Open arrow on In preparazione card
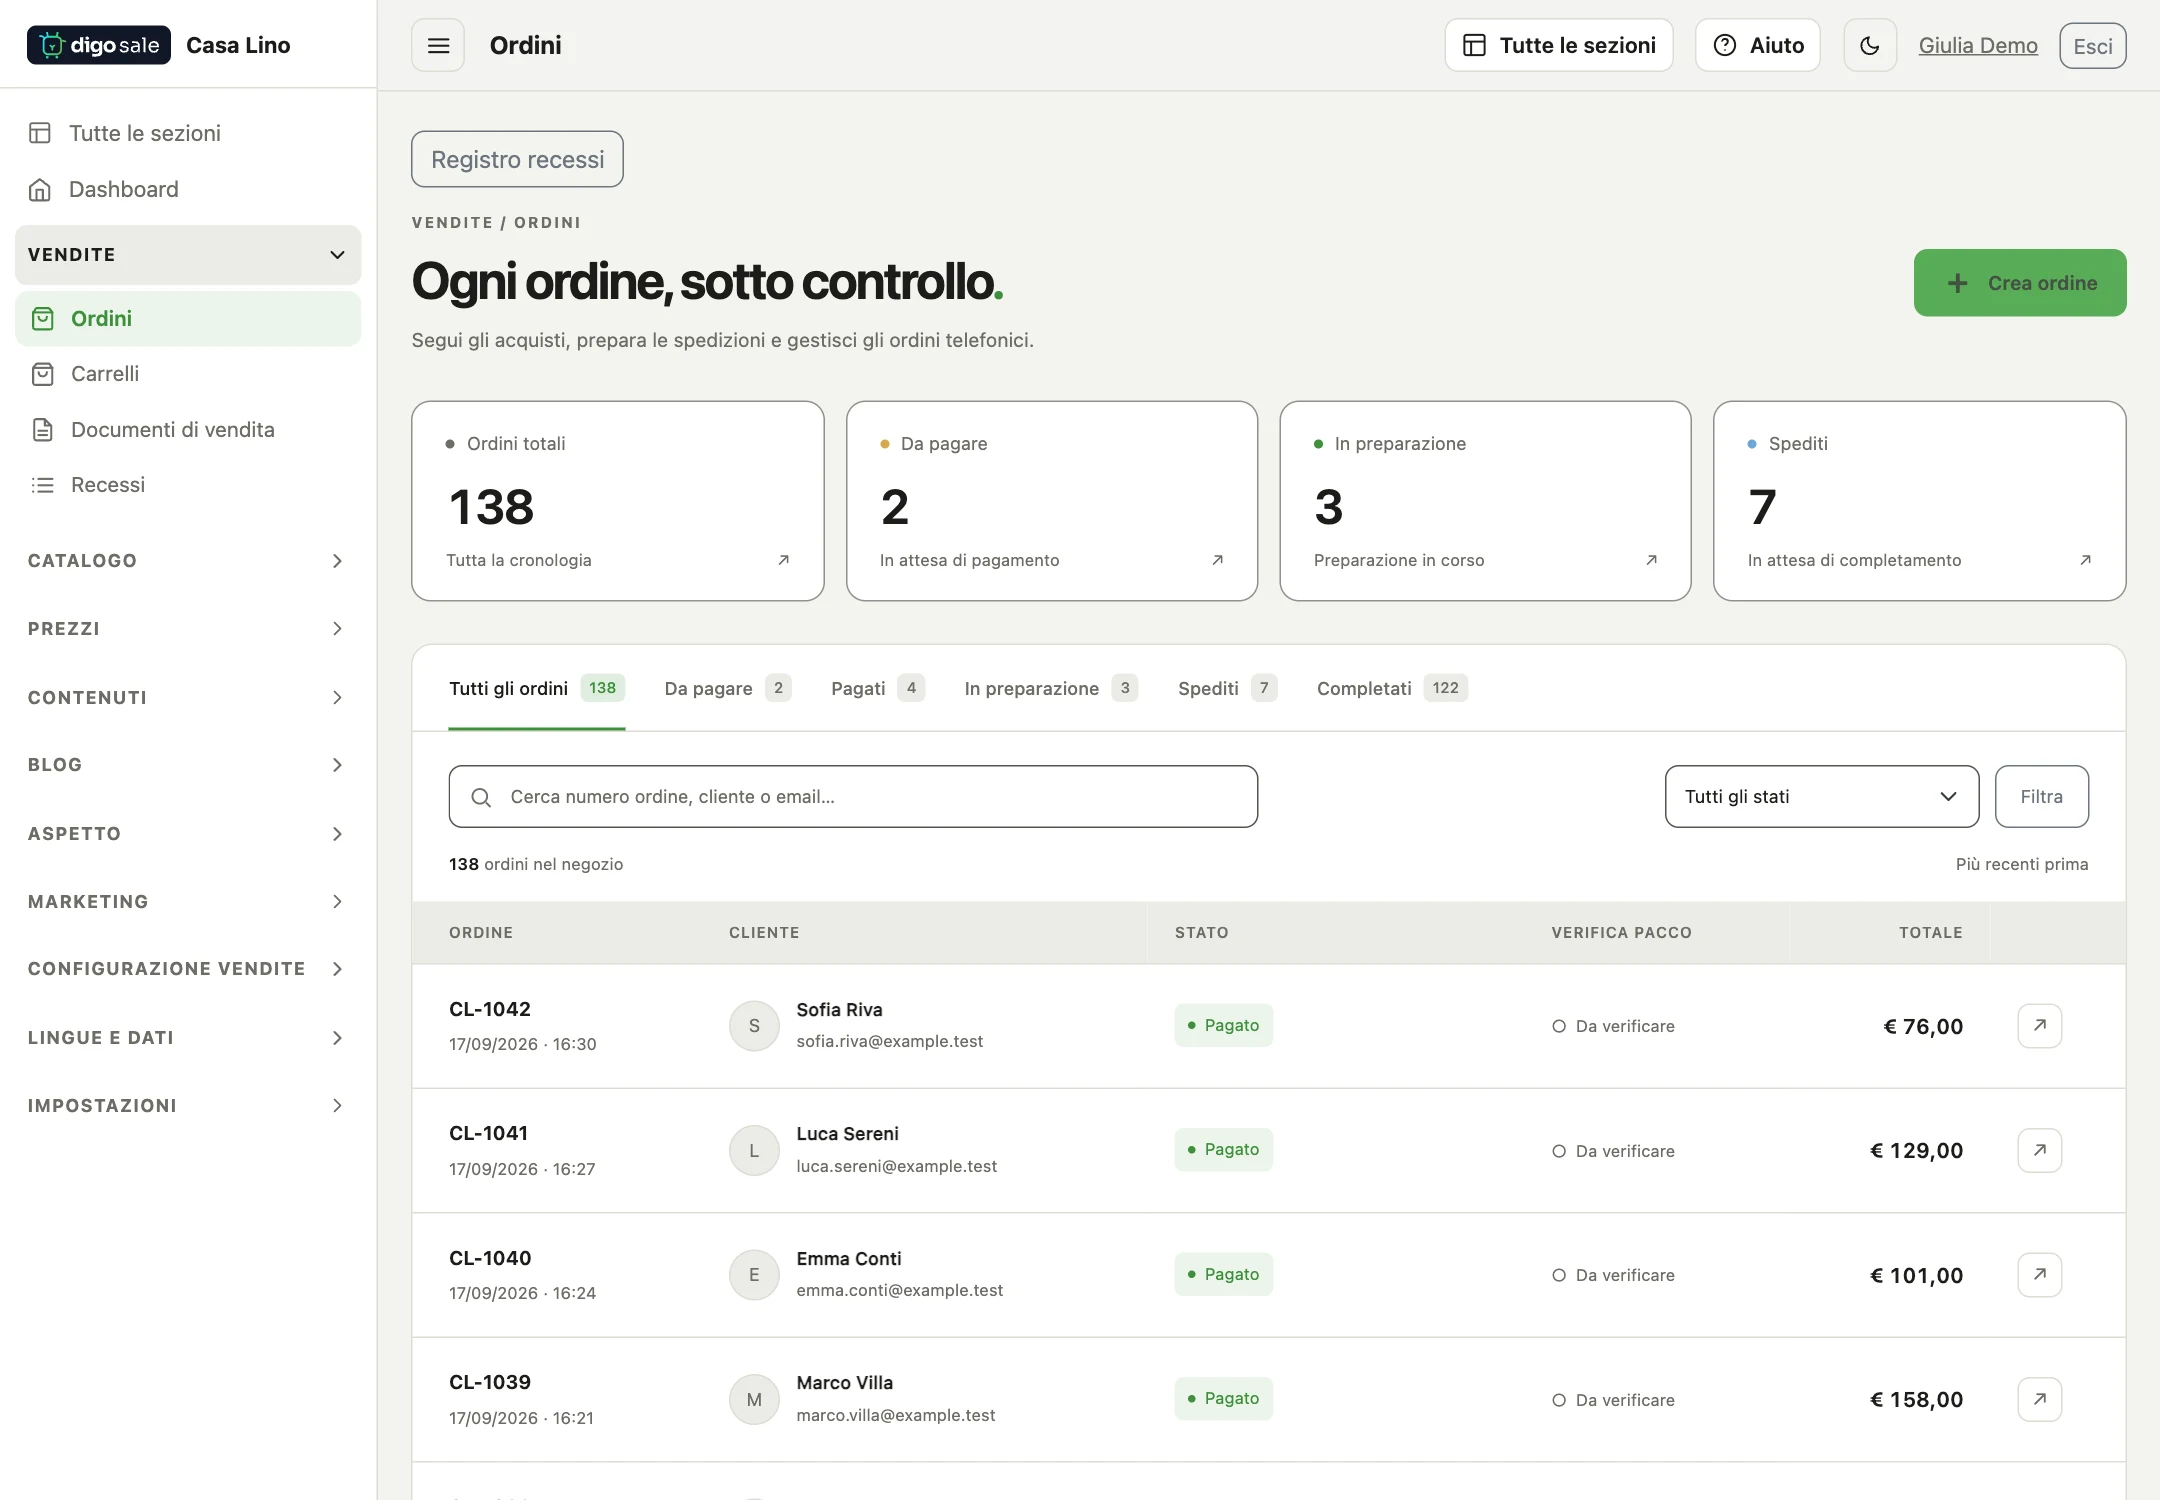Screen dimensions: 2160x1500 click(1651, 560)
